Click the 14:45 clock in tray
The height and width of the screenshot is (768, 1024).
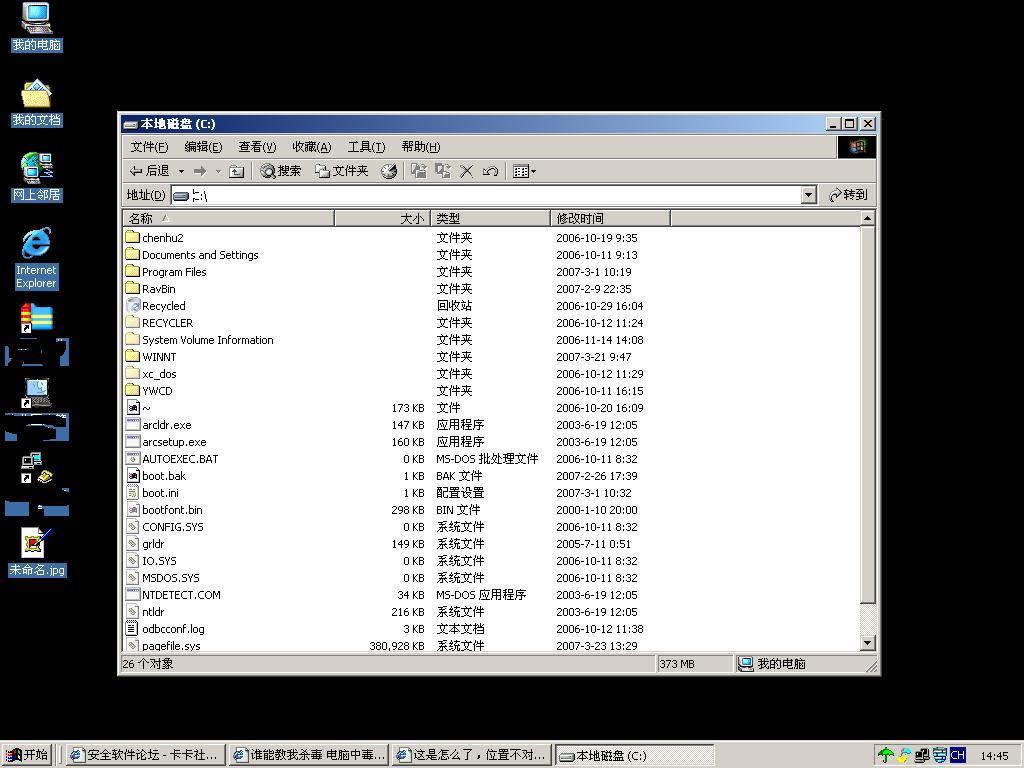994,756
